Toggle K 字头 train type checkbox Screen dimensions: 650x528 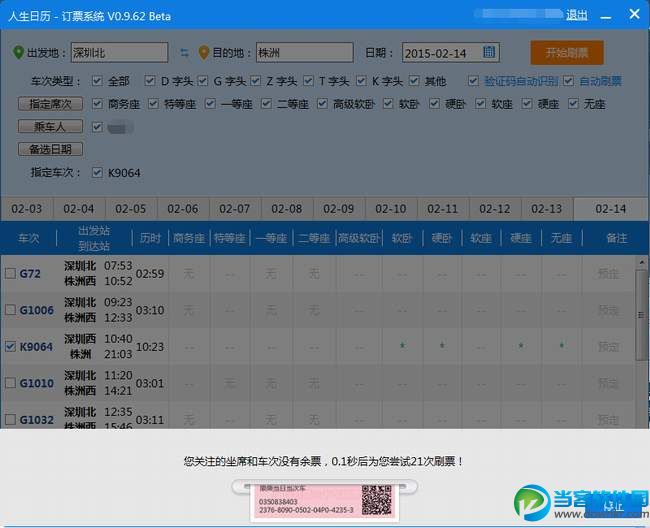[x=361, y=80]
